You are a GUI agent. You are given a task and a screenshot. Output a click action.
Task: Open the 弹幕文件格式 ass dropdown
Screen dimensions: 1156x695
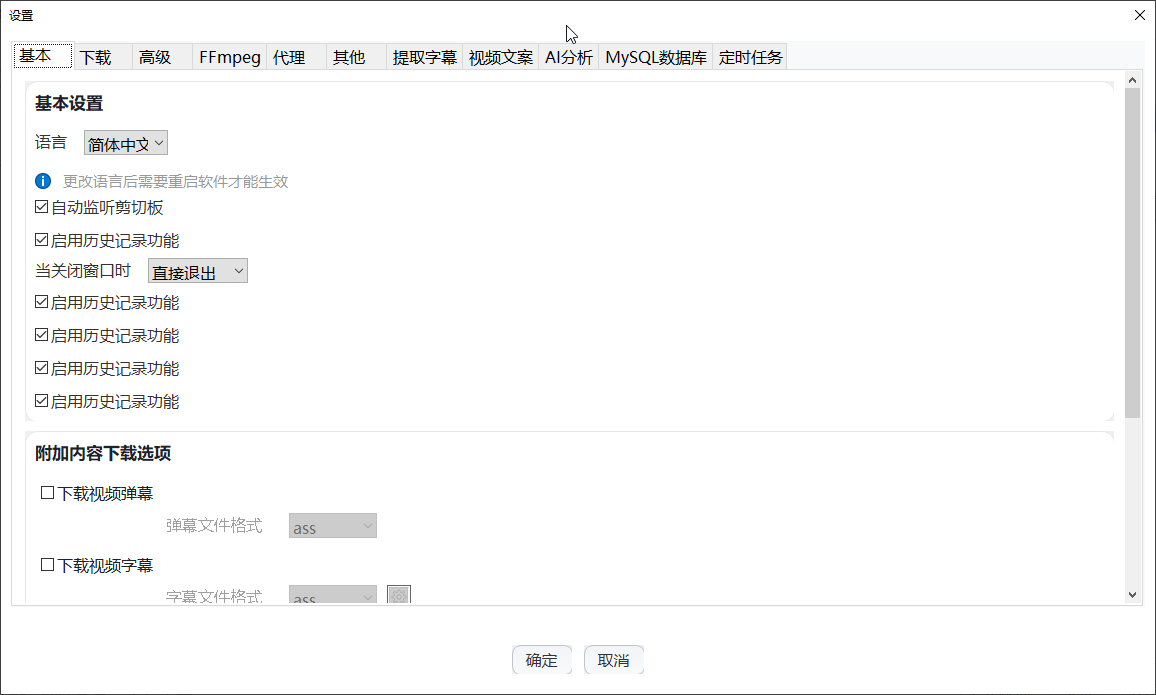tap(332, 525)
